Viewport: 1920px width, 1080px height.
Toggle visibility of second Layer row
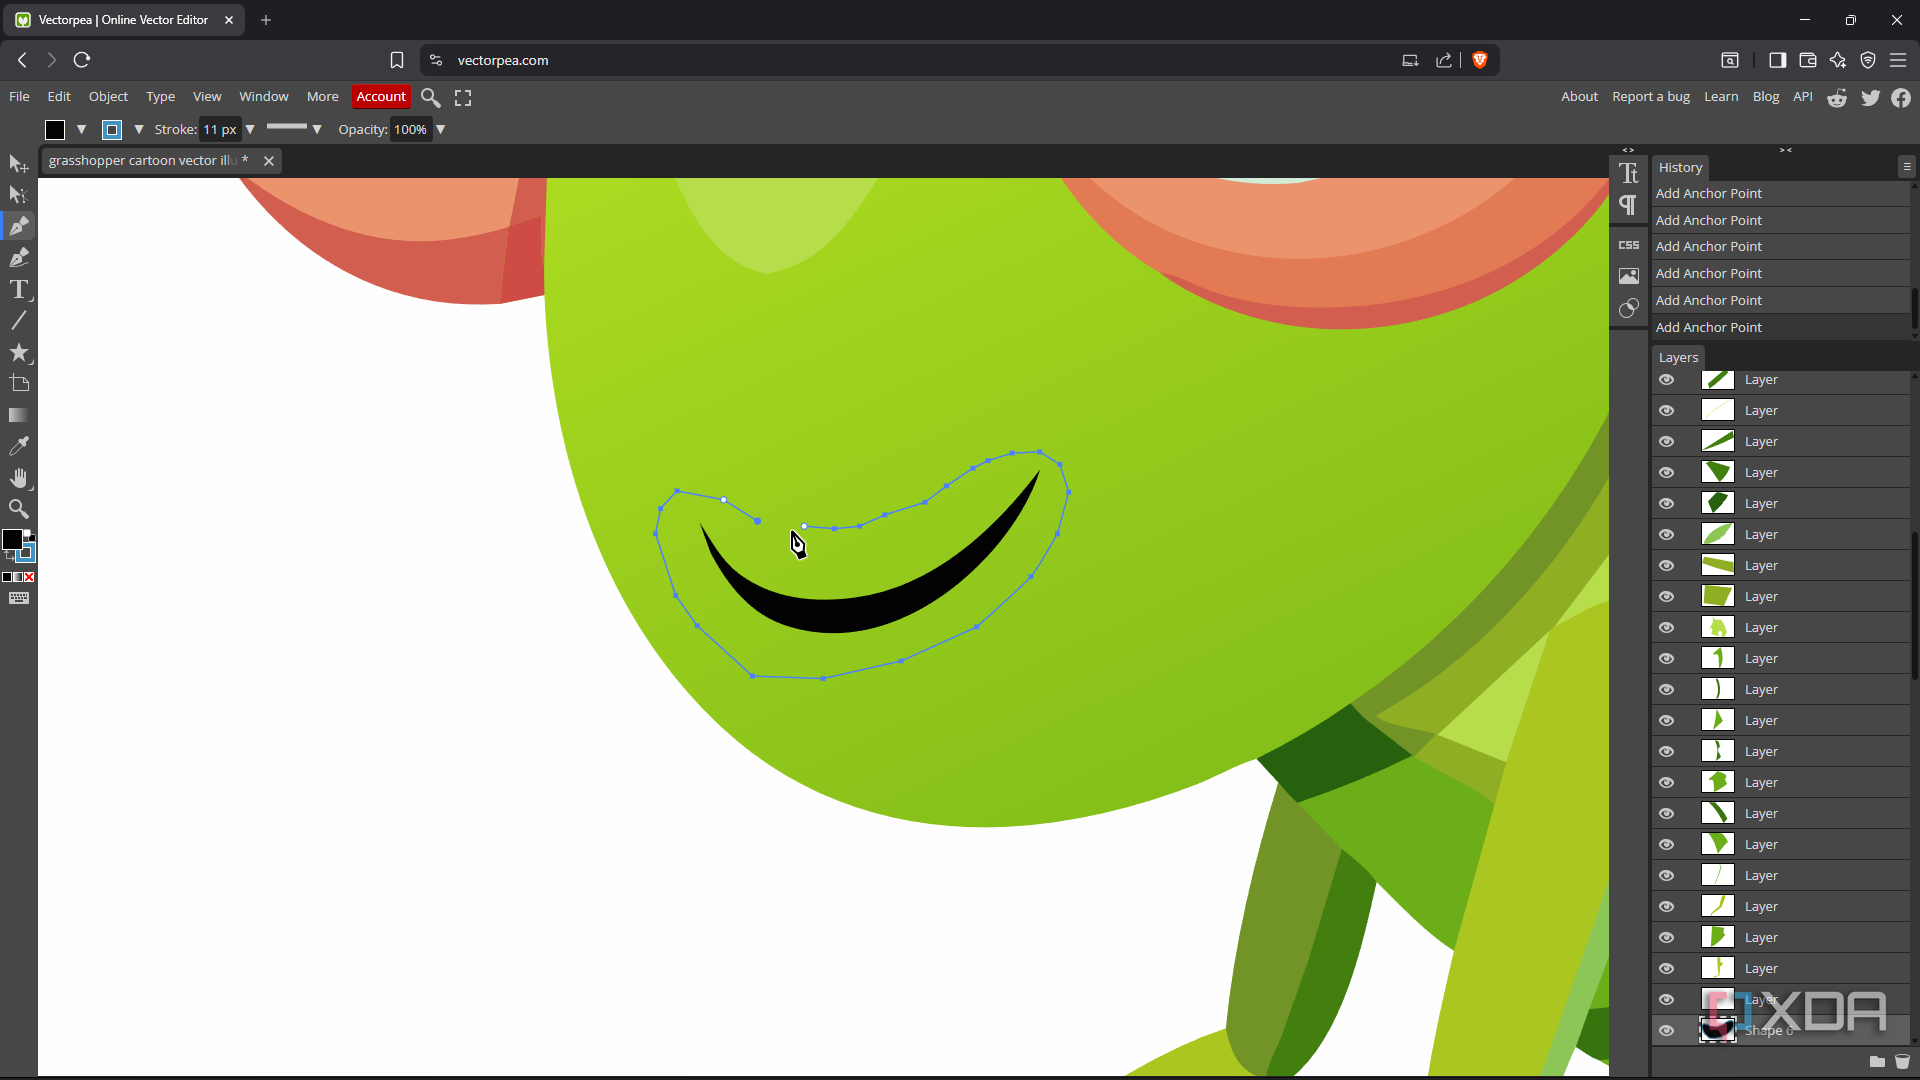click(1666, 411)
